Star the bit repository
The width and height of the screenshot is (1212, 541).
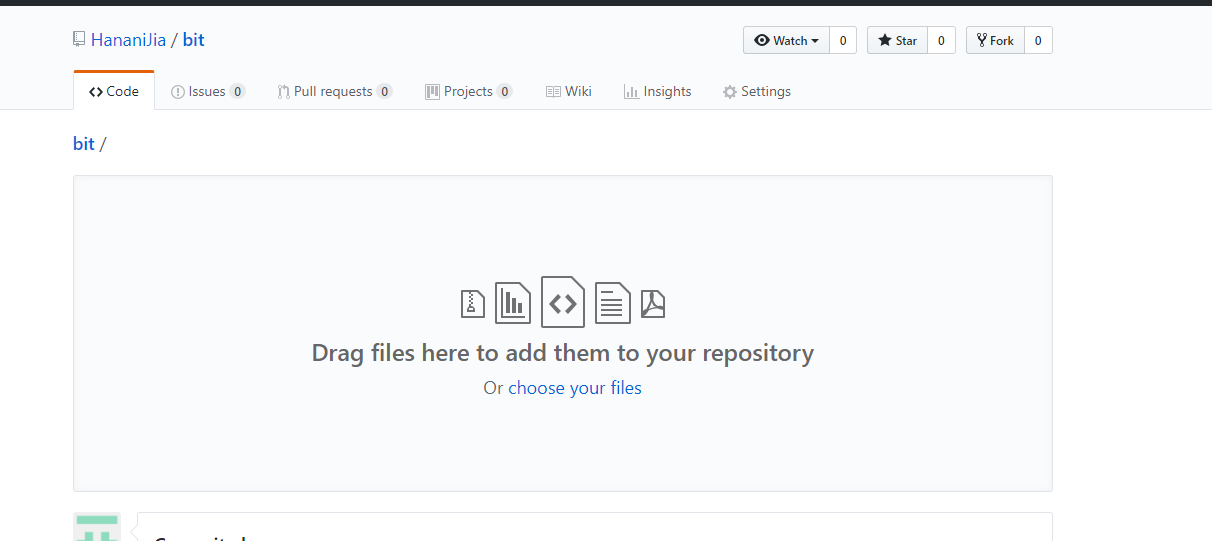click(898, 40)
